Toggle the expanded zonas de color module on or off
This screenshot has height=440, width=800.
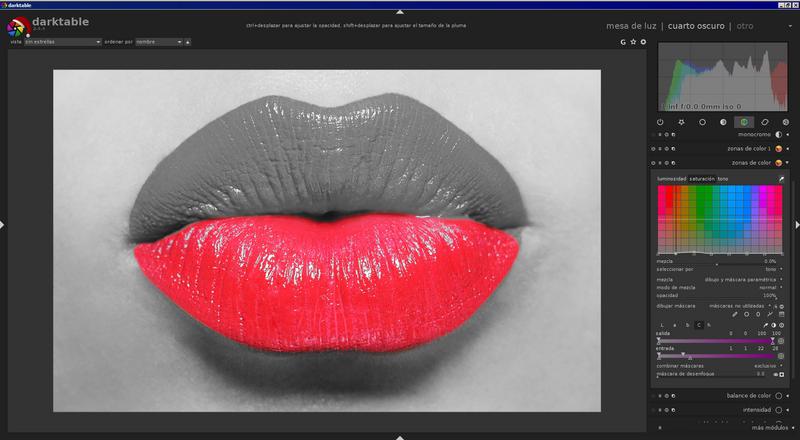point(654,163)
